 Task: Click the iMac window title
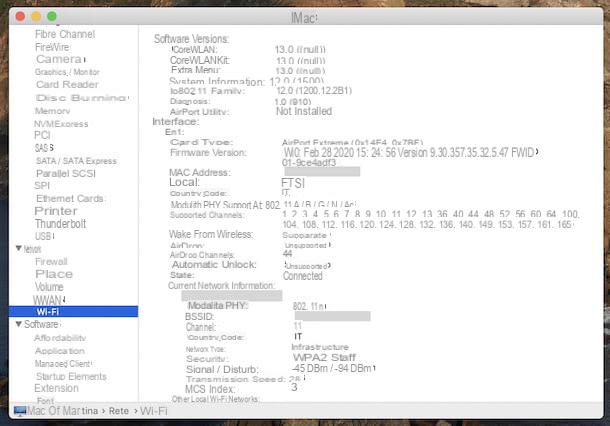(x=305, y=18)
